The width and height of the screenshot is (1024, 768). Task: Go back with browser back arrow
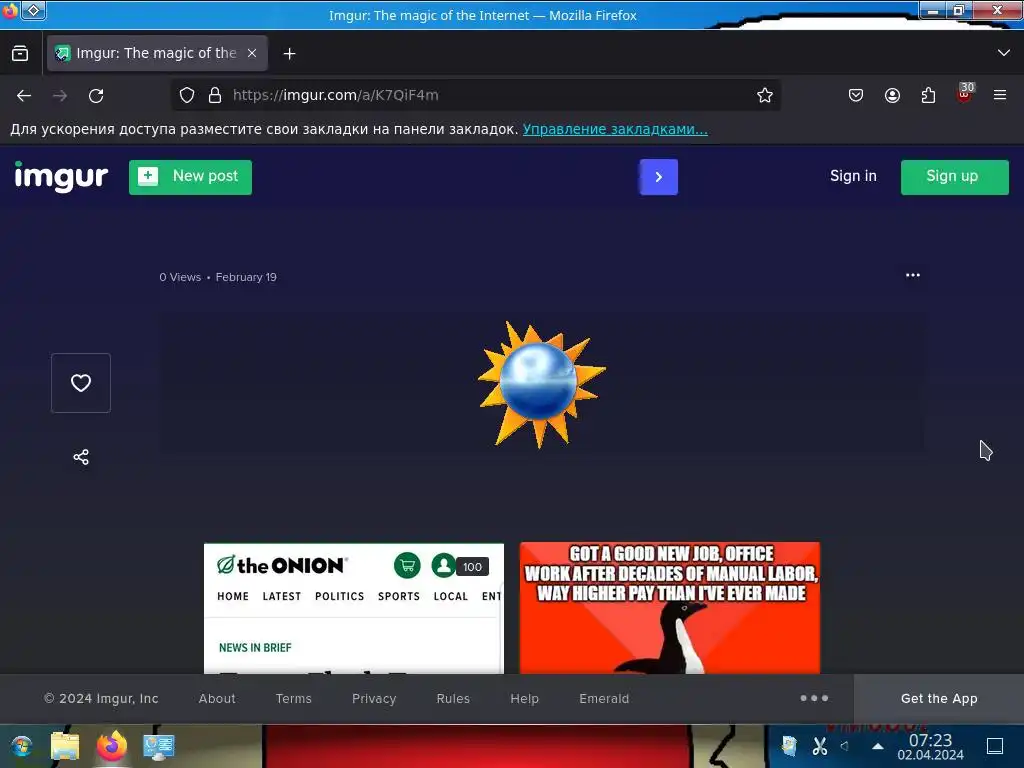pyautogui.click(x=24, y=95)
